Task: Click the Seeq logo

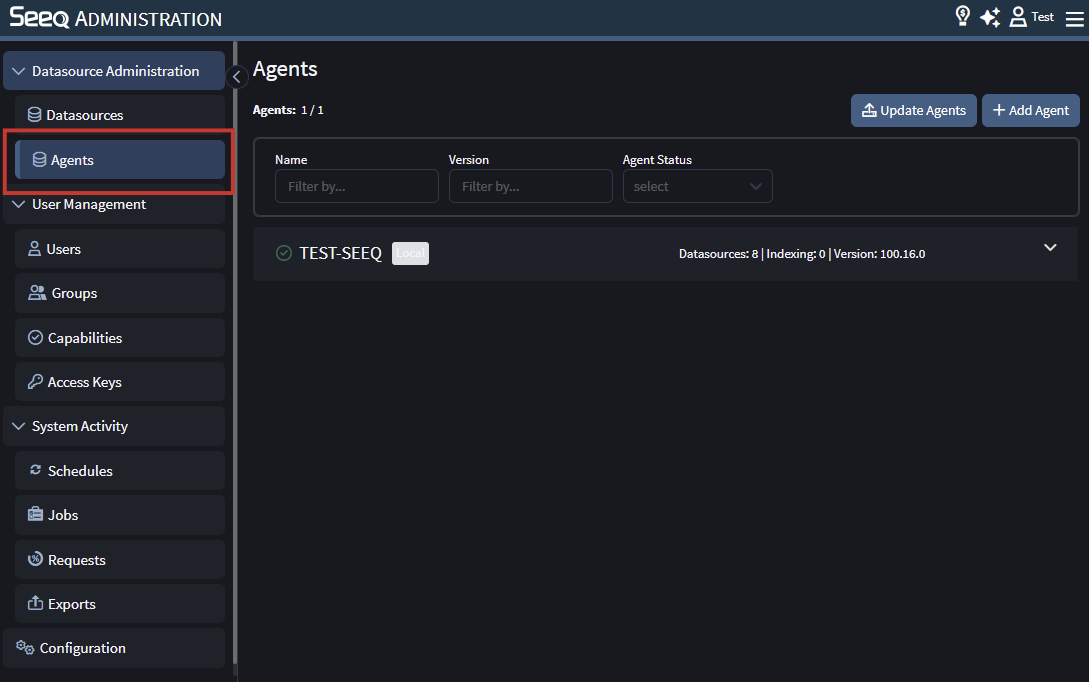Action: pyautogui.click(x=38, y=18)
